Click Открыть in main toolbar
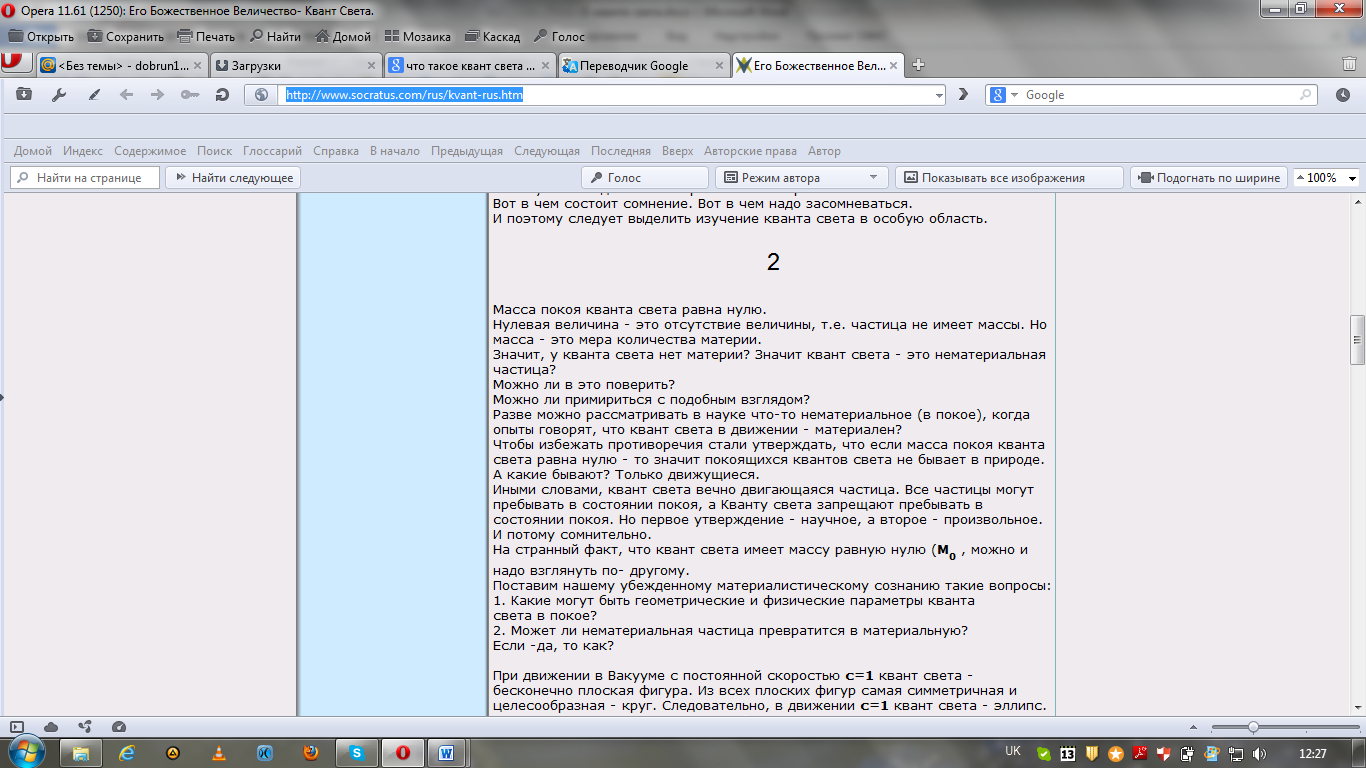This screenshot has height=768, width=1366. [41, 36]
